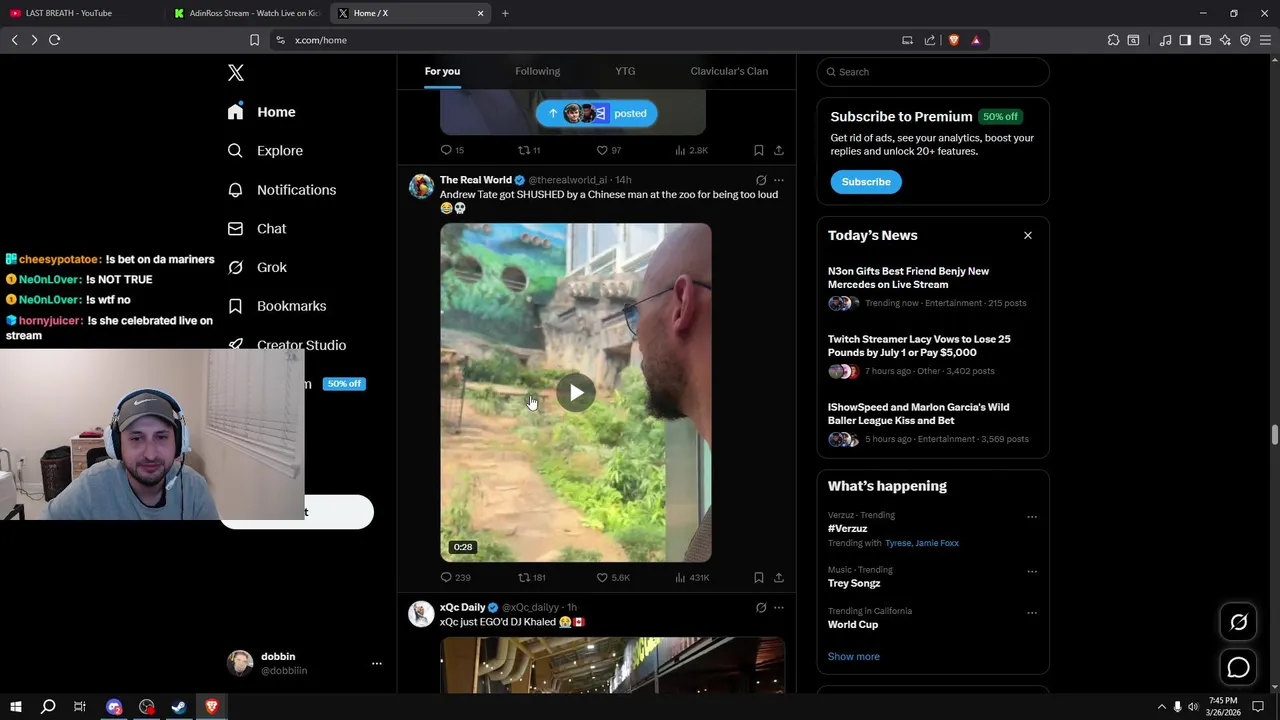1280x720 pixels.
Task: Open N3on Gifts Best Friend Benjy news
Action: pyautogui.click(x=933, y=287)
